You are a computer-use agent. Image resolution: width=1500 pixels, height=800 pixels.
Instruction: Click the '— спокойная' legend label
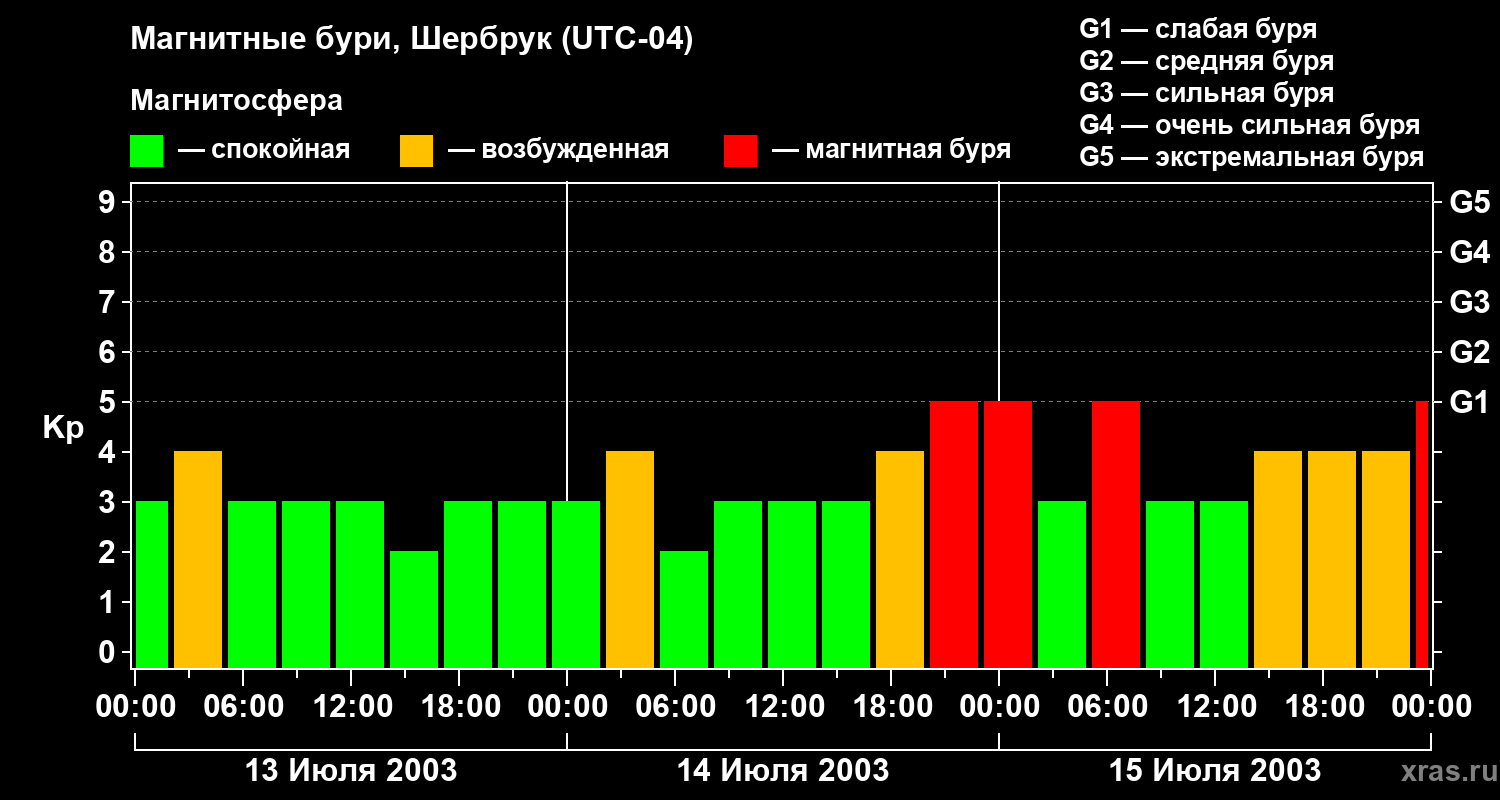pyautogui.click(x=264, y=150)
